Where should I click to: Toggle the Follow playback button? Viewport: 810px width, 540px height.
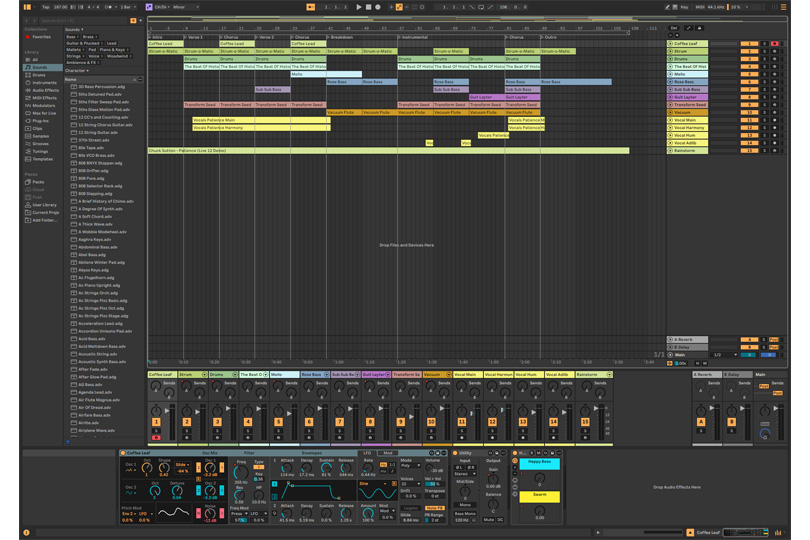coord(310,7)
